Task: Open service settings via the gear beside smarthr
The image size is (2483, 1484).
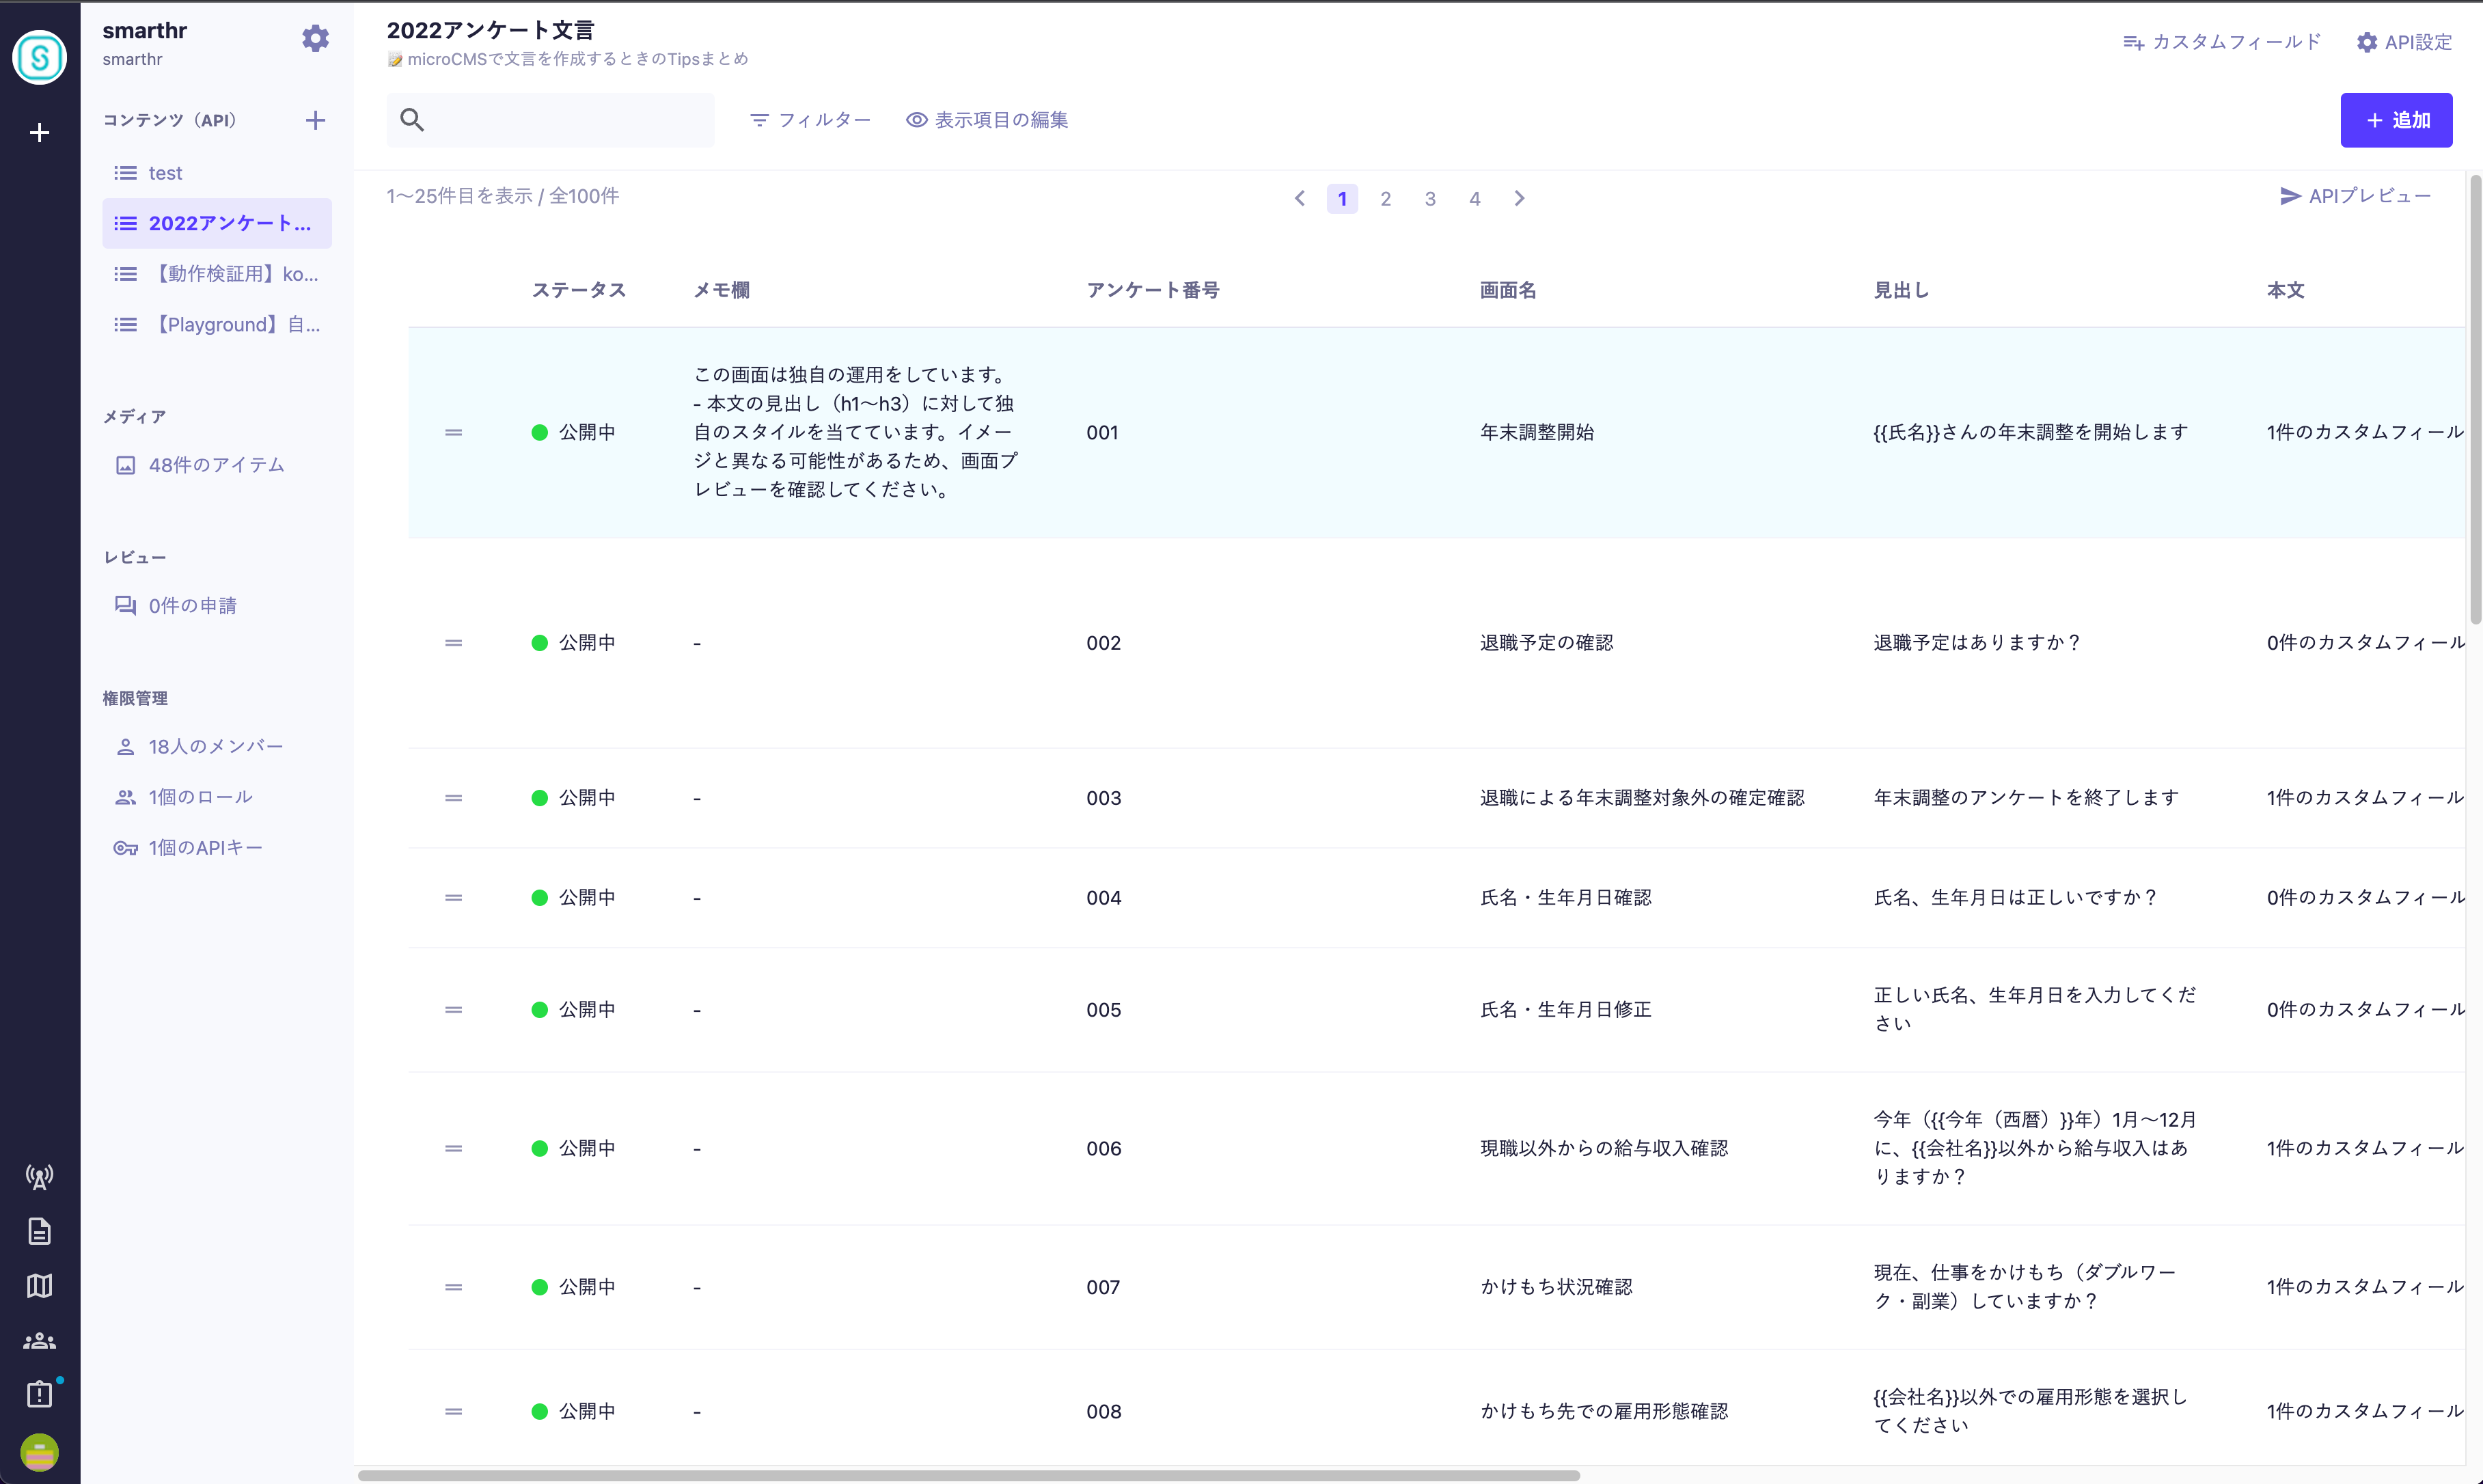Action: (315, 38)
